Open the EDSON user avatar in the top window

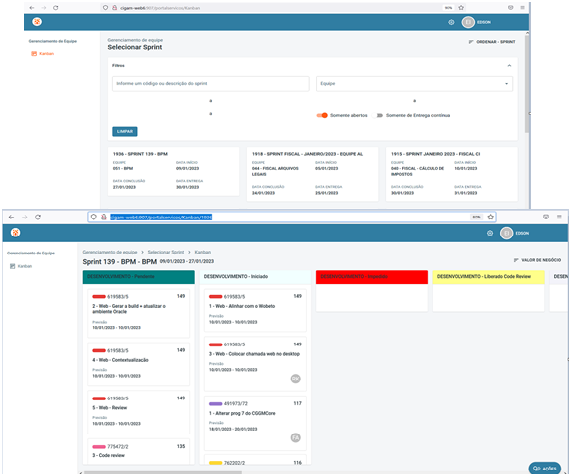[x=468, y=22]
